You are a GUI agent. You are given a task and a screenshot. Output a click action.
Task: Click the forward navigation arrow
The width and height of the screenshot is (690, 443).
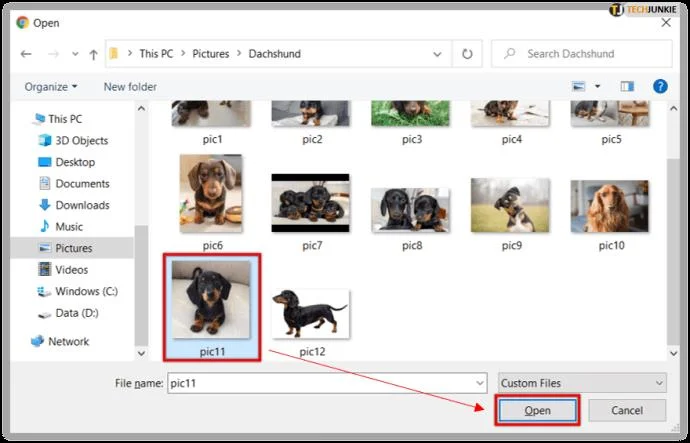[x=53, y=54]
